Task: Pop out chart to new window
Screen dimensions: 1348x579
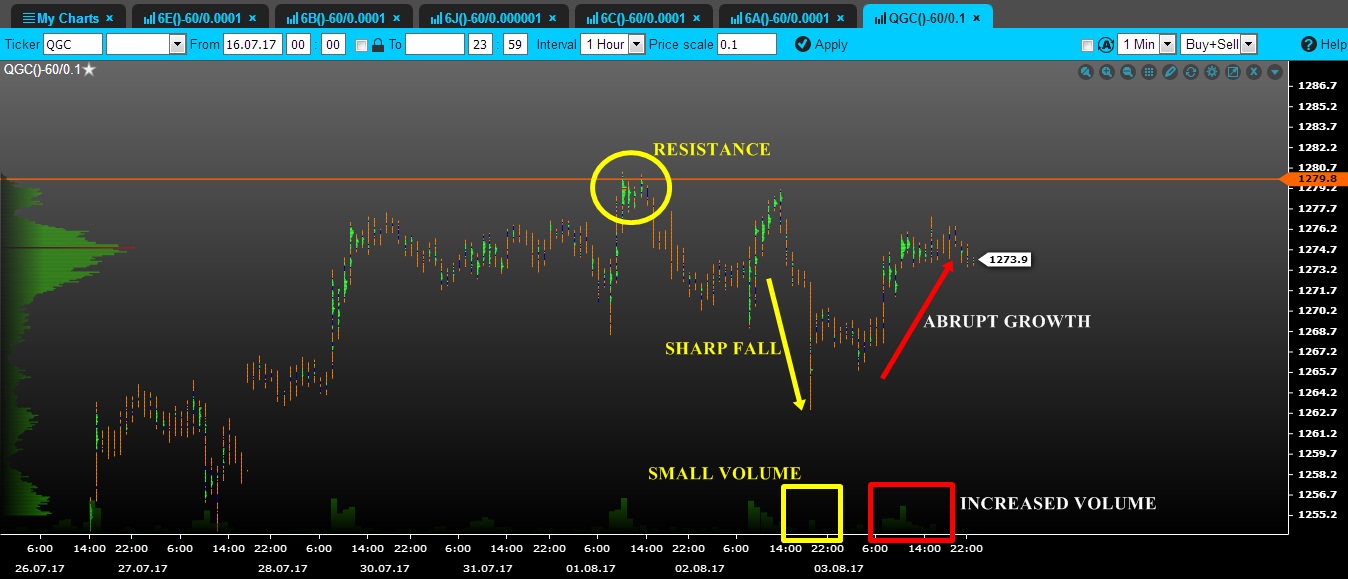Action: pos(1233,72)
